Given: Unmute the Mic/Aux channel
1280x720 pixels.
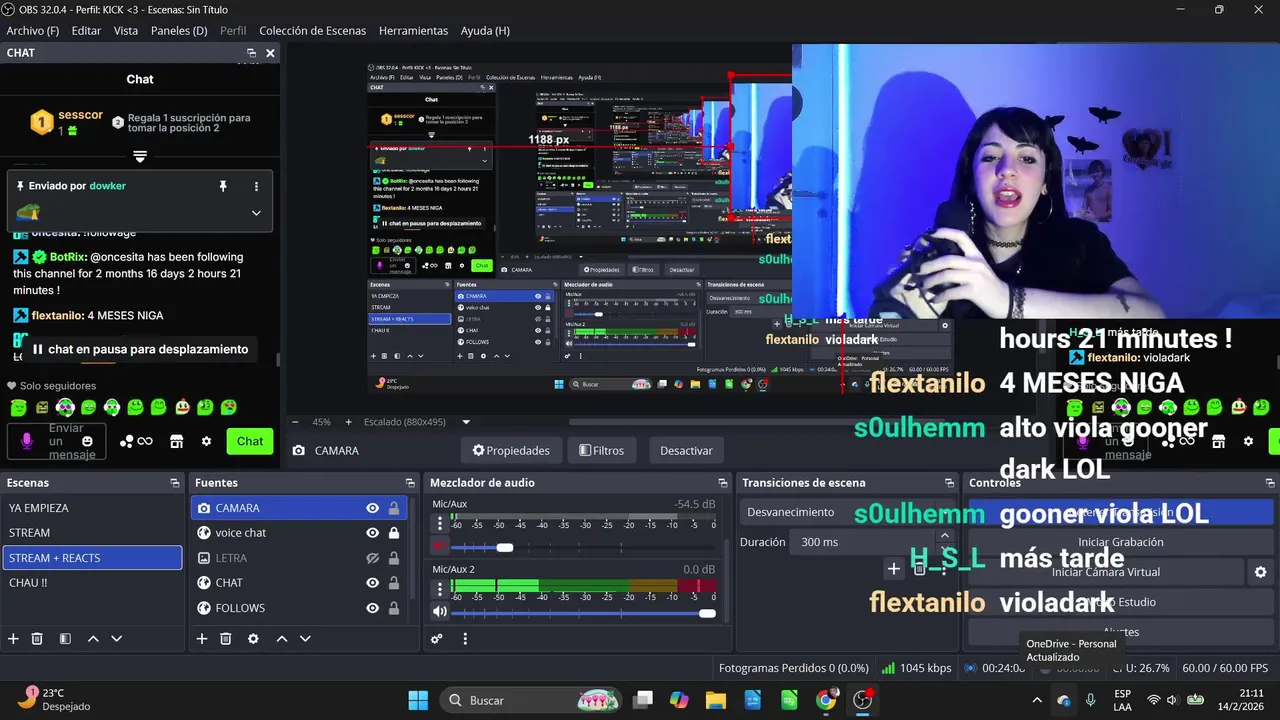Looking at the screenshot, I should 439,546.
